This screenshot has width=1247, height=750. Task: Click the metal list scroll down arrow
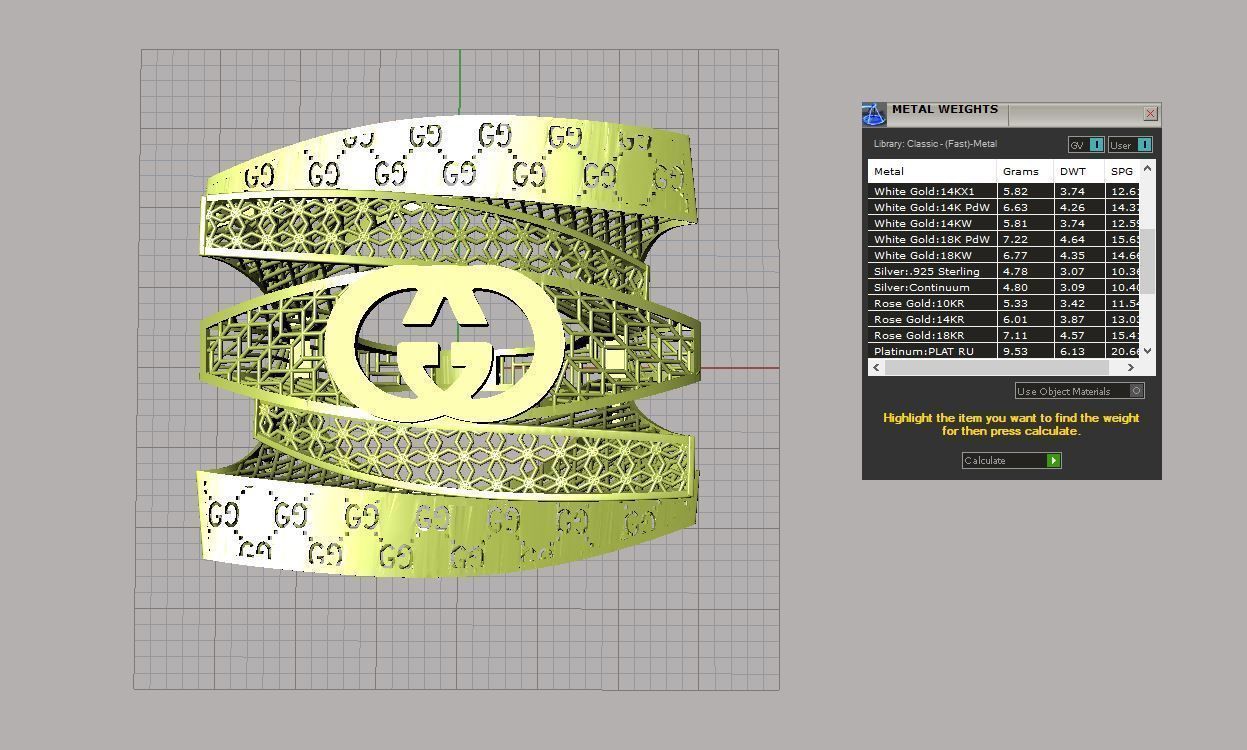pyautogui.click(x=1147, y=350)
